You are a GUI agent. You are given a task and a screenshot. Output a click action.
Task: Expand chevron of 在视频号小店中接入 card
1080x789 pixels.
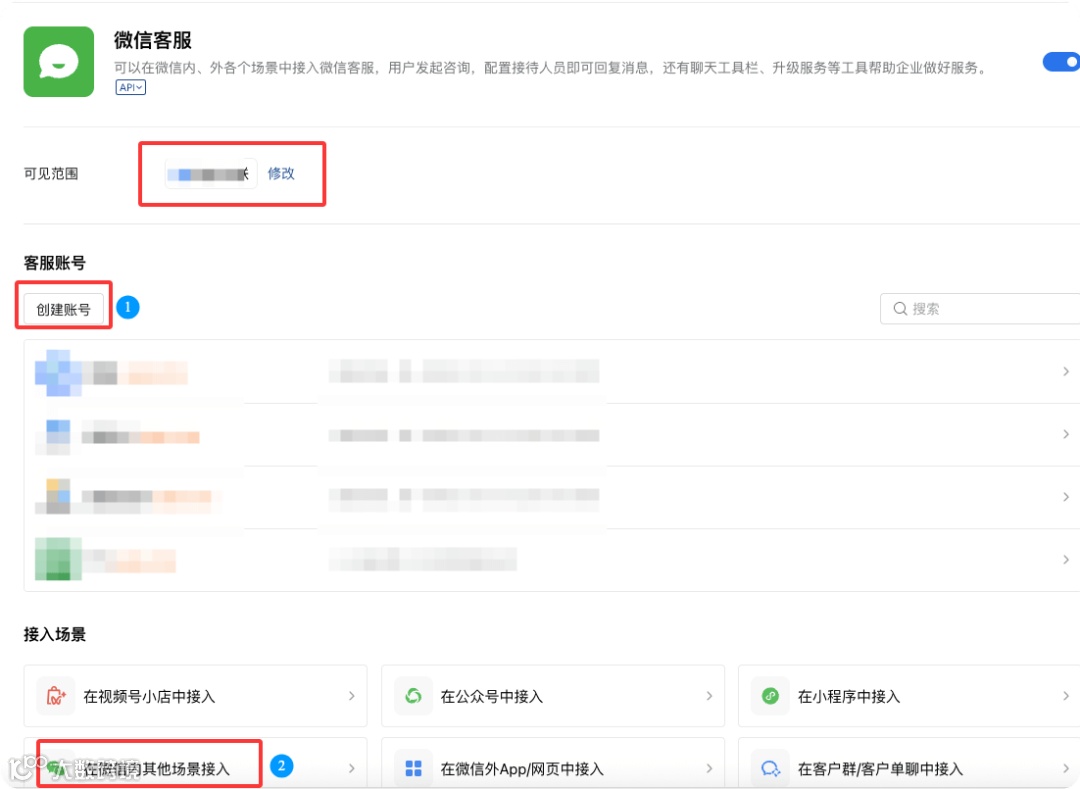(x=351, y=696)
